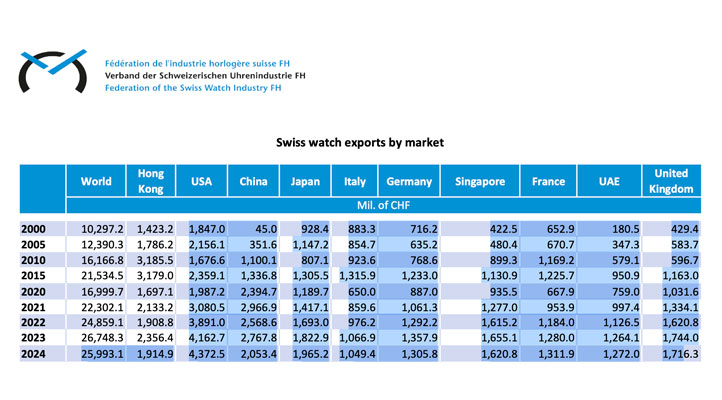Click the 'Swiss watch exports by market' title
The width and height of the screenshot is (722, 400).
click(360, 143)
